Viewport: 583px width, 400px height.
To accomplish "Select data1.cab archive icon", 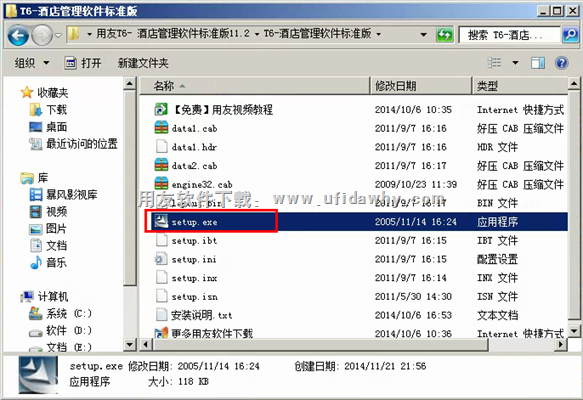I will (x=161, y=128).
